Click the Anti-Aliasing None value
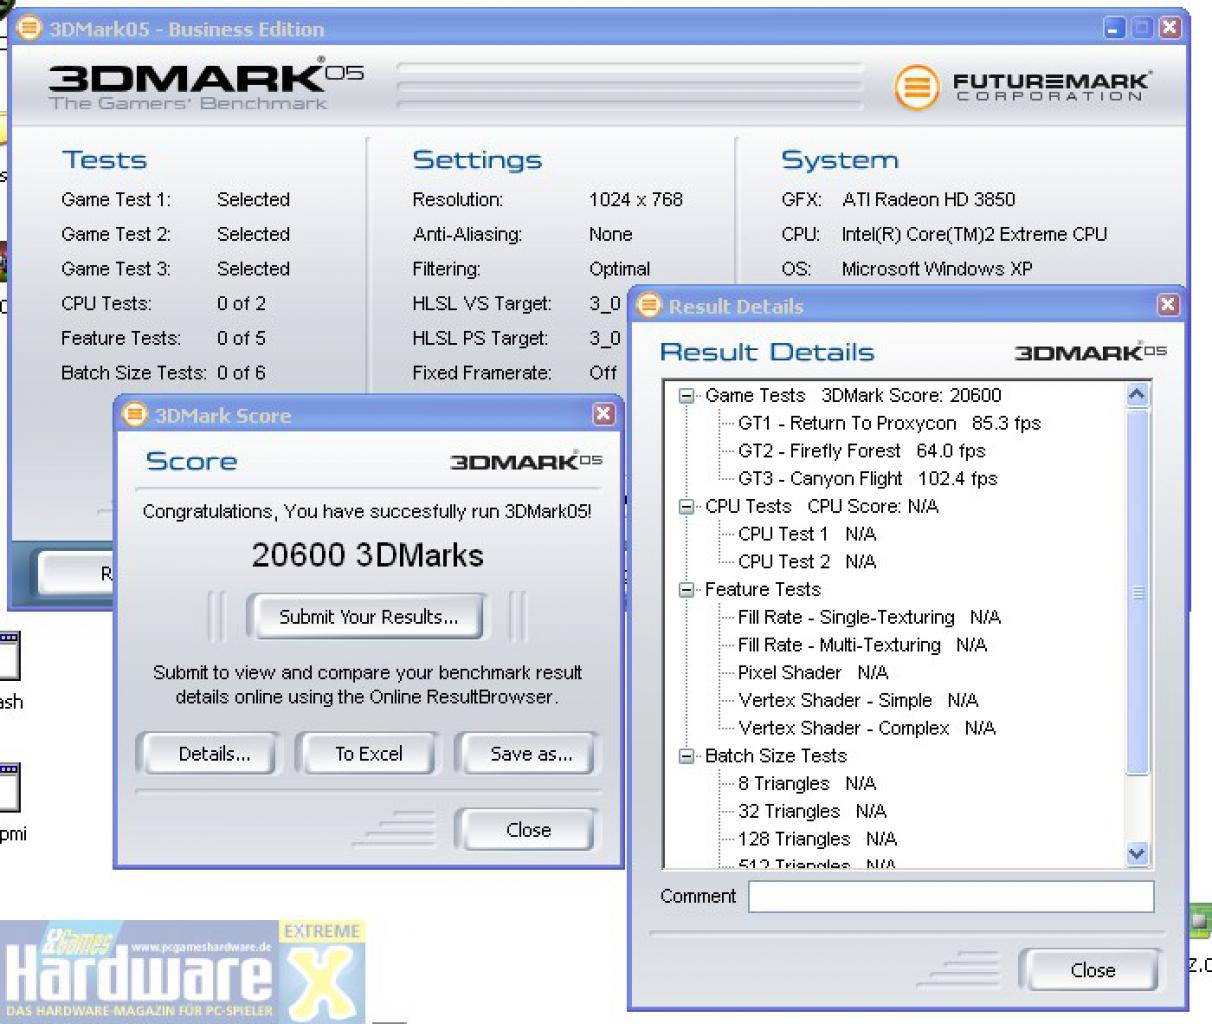The image size is (1212, 1024). pos(610,234)
